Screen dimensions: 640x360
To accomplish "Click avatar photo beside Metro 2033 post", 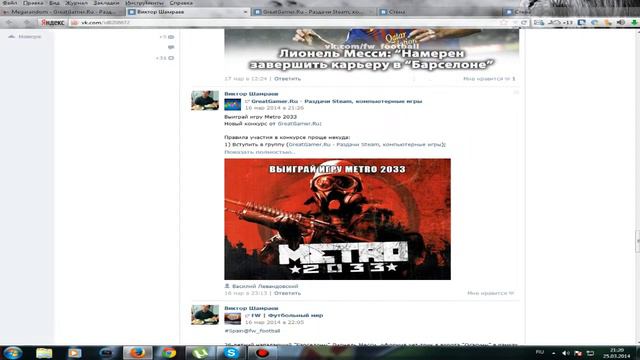I will pos(205,100).
